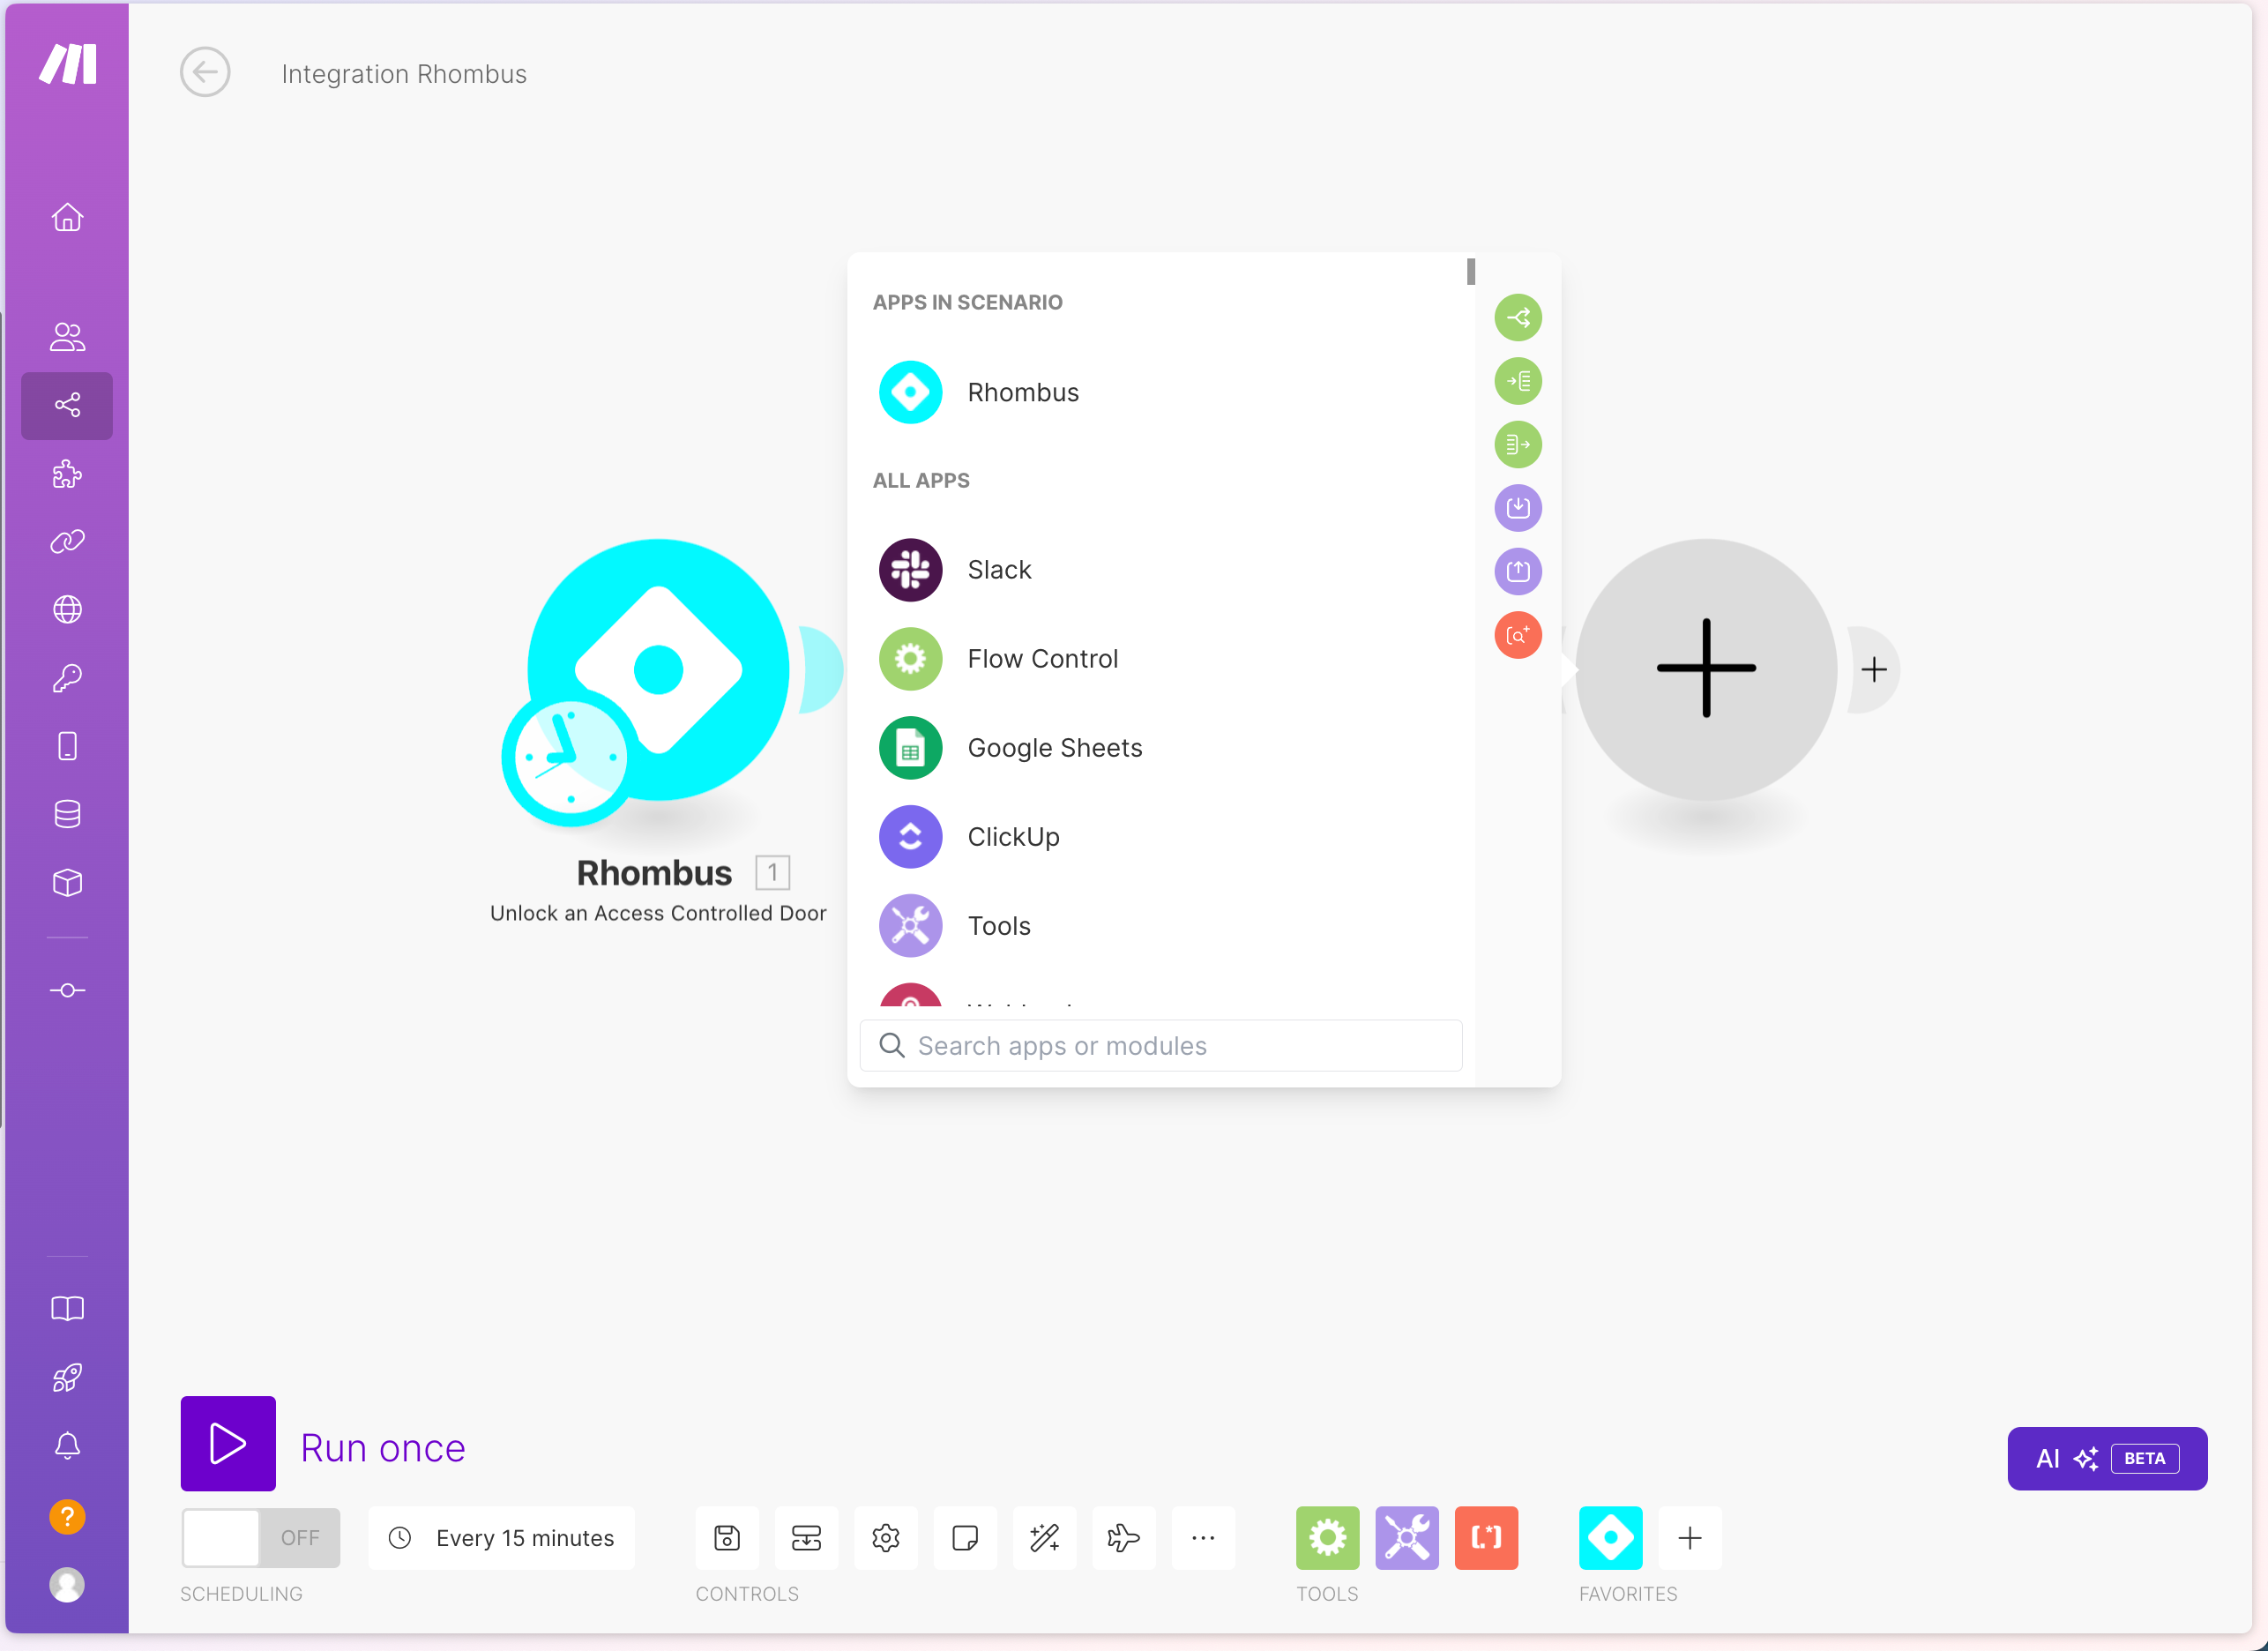Image resolution: width=2268 pixels, height=1651 pixels.
Task: Run the scenario once
Action: pos(228,1444)
